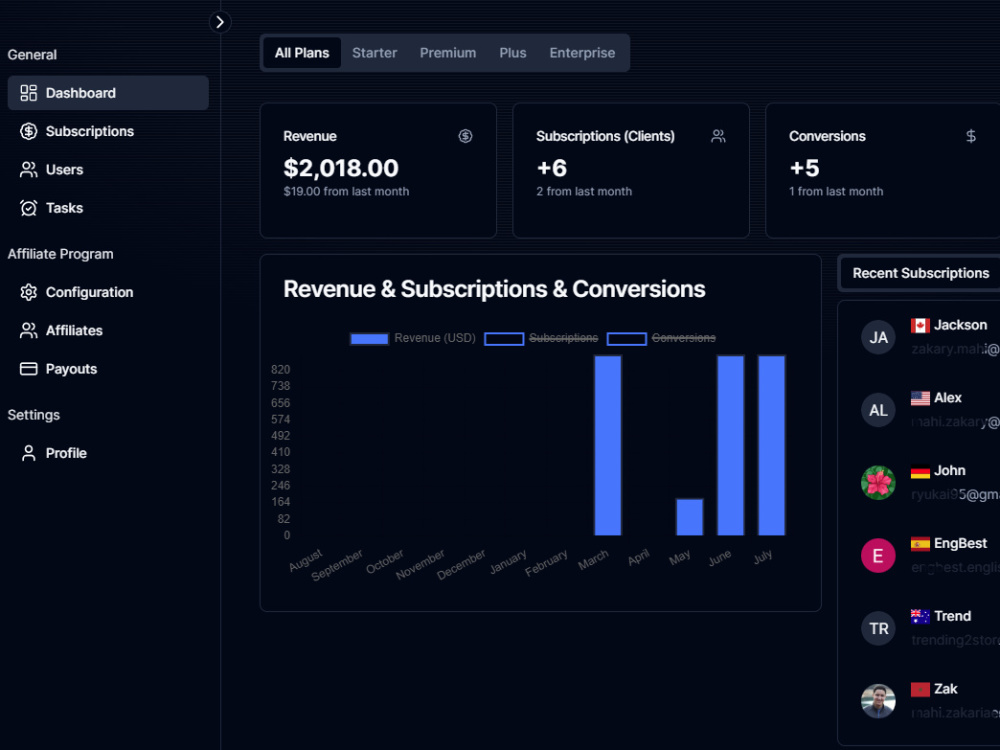Image resolution: width=1000 pixels, height=750 pixels.
Task: Click the Affiliate Program section heading
Action: coord(61,254)
